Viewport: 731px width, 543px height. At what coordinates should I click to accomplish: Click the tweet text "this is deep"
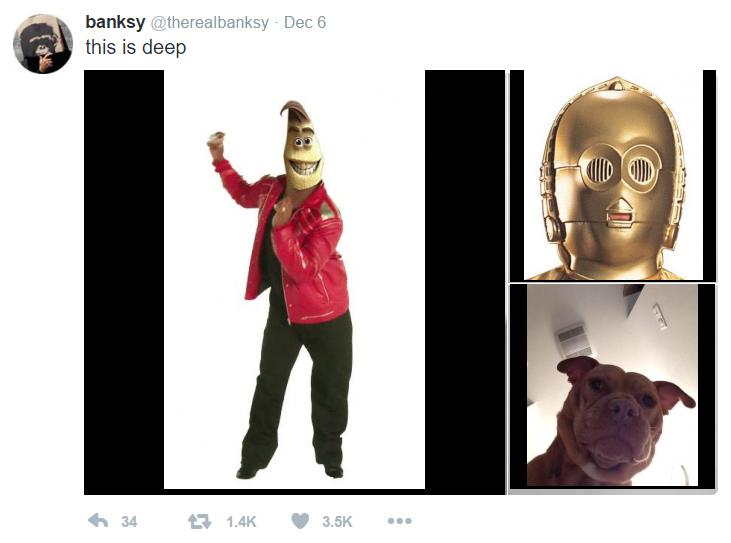[x=136, y=48]
